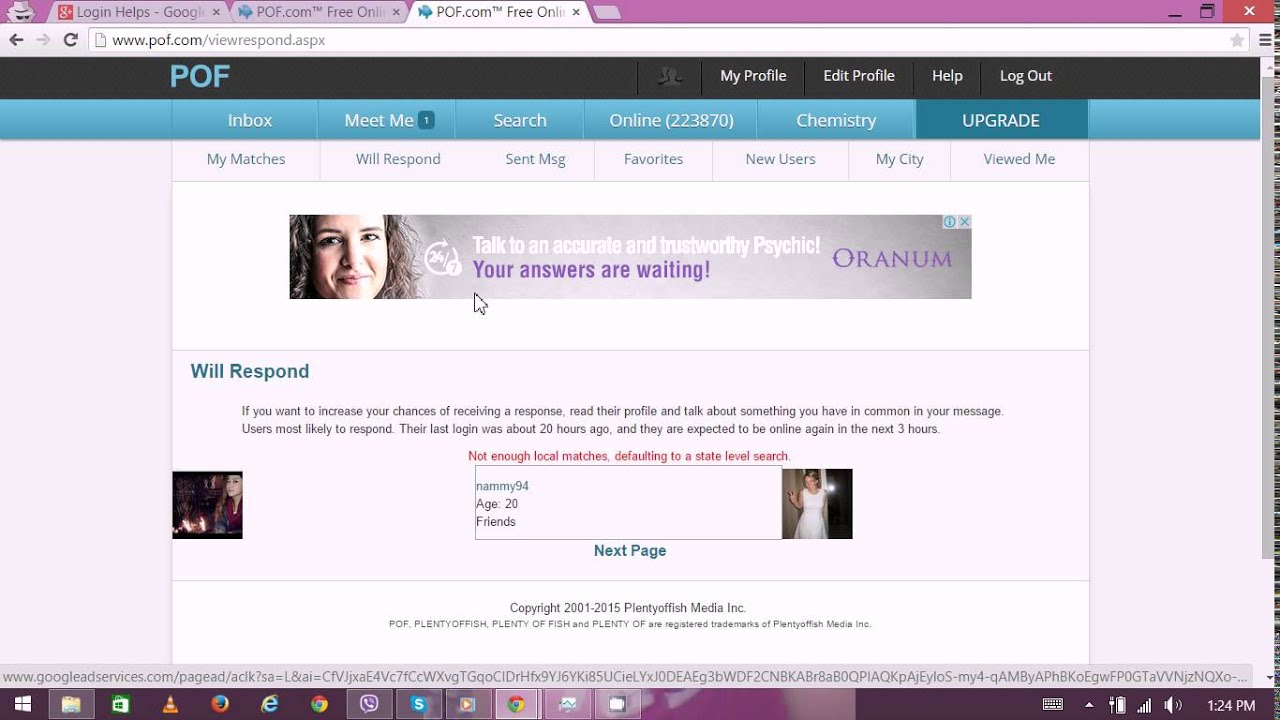Click the incognito spy icon
1280x720 pixels.
click(x=20, y=11)
